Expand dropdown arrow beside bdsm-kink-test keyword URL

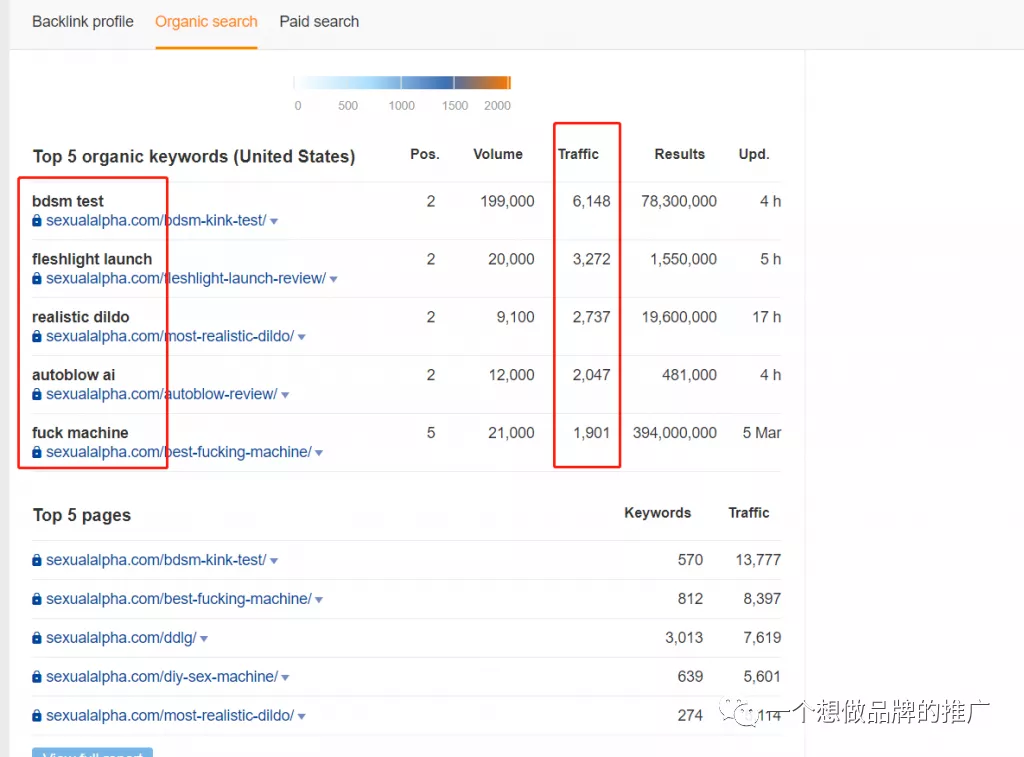pos(274,221)
